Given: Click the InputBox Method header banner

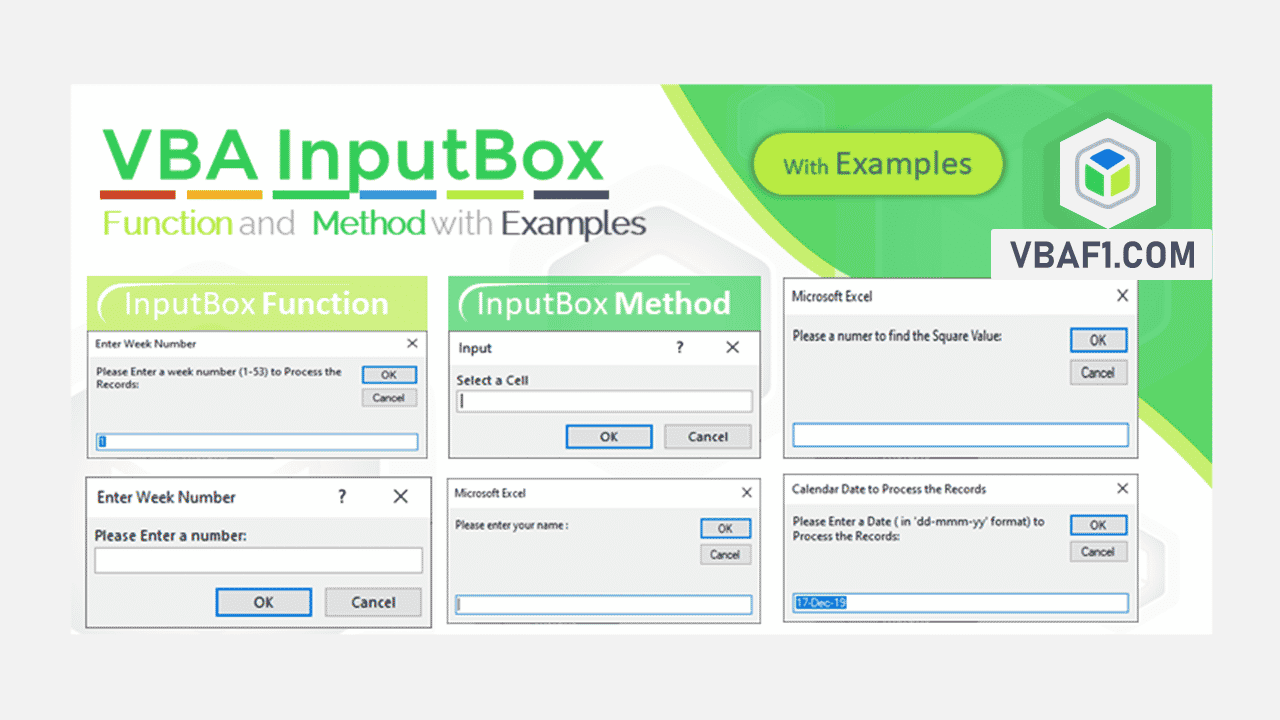Looking at the screenshot, I should click(x=604, y=302).
